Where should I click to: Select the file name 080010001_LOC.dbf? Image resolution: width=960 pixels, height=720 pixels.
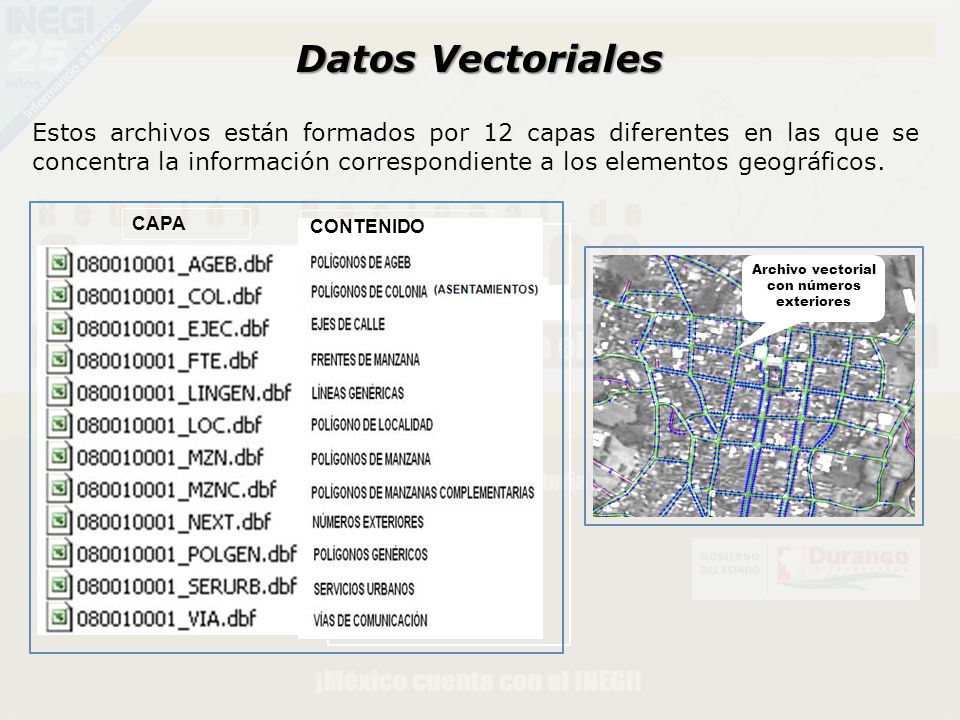[x=169, y=426]
